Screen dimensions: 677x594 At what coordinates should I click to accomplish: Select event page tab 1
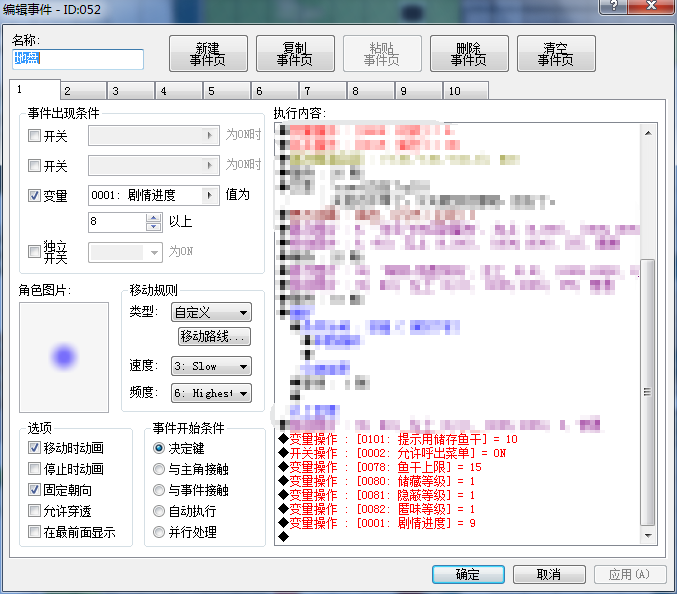(35, 90)
